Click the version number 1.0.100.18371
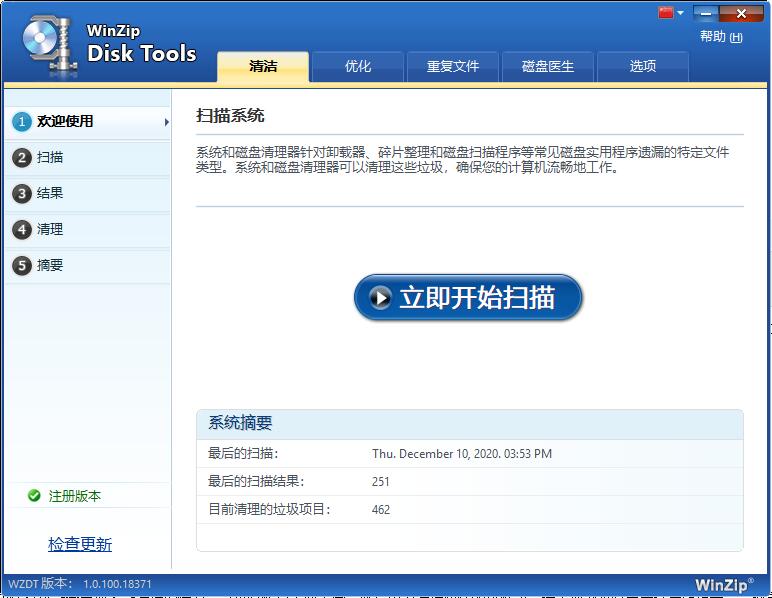The height and width of the screenshot is (598, 772). click(117, 584)
